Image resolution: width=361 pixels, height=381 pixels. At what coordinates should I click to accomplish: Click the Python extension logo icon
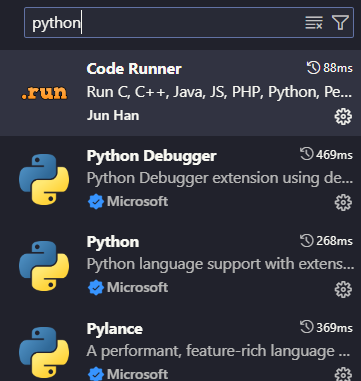44,266
